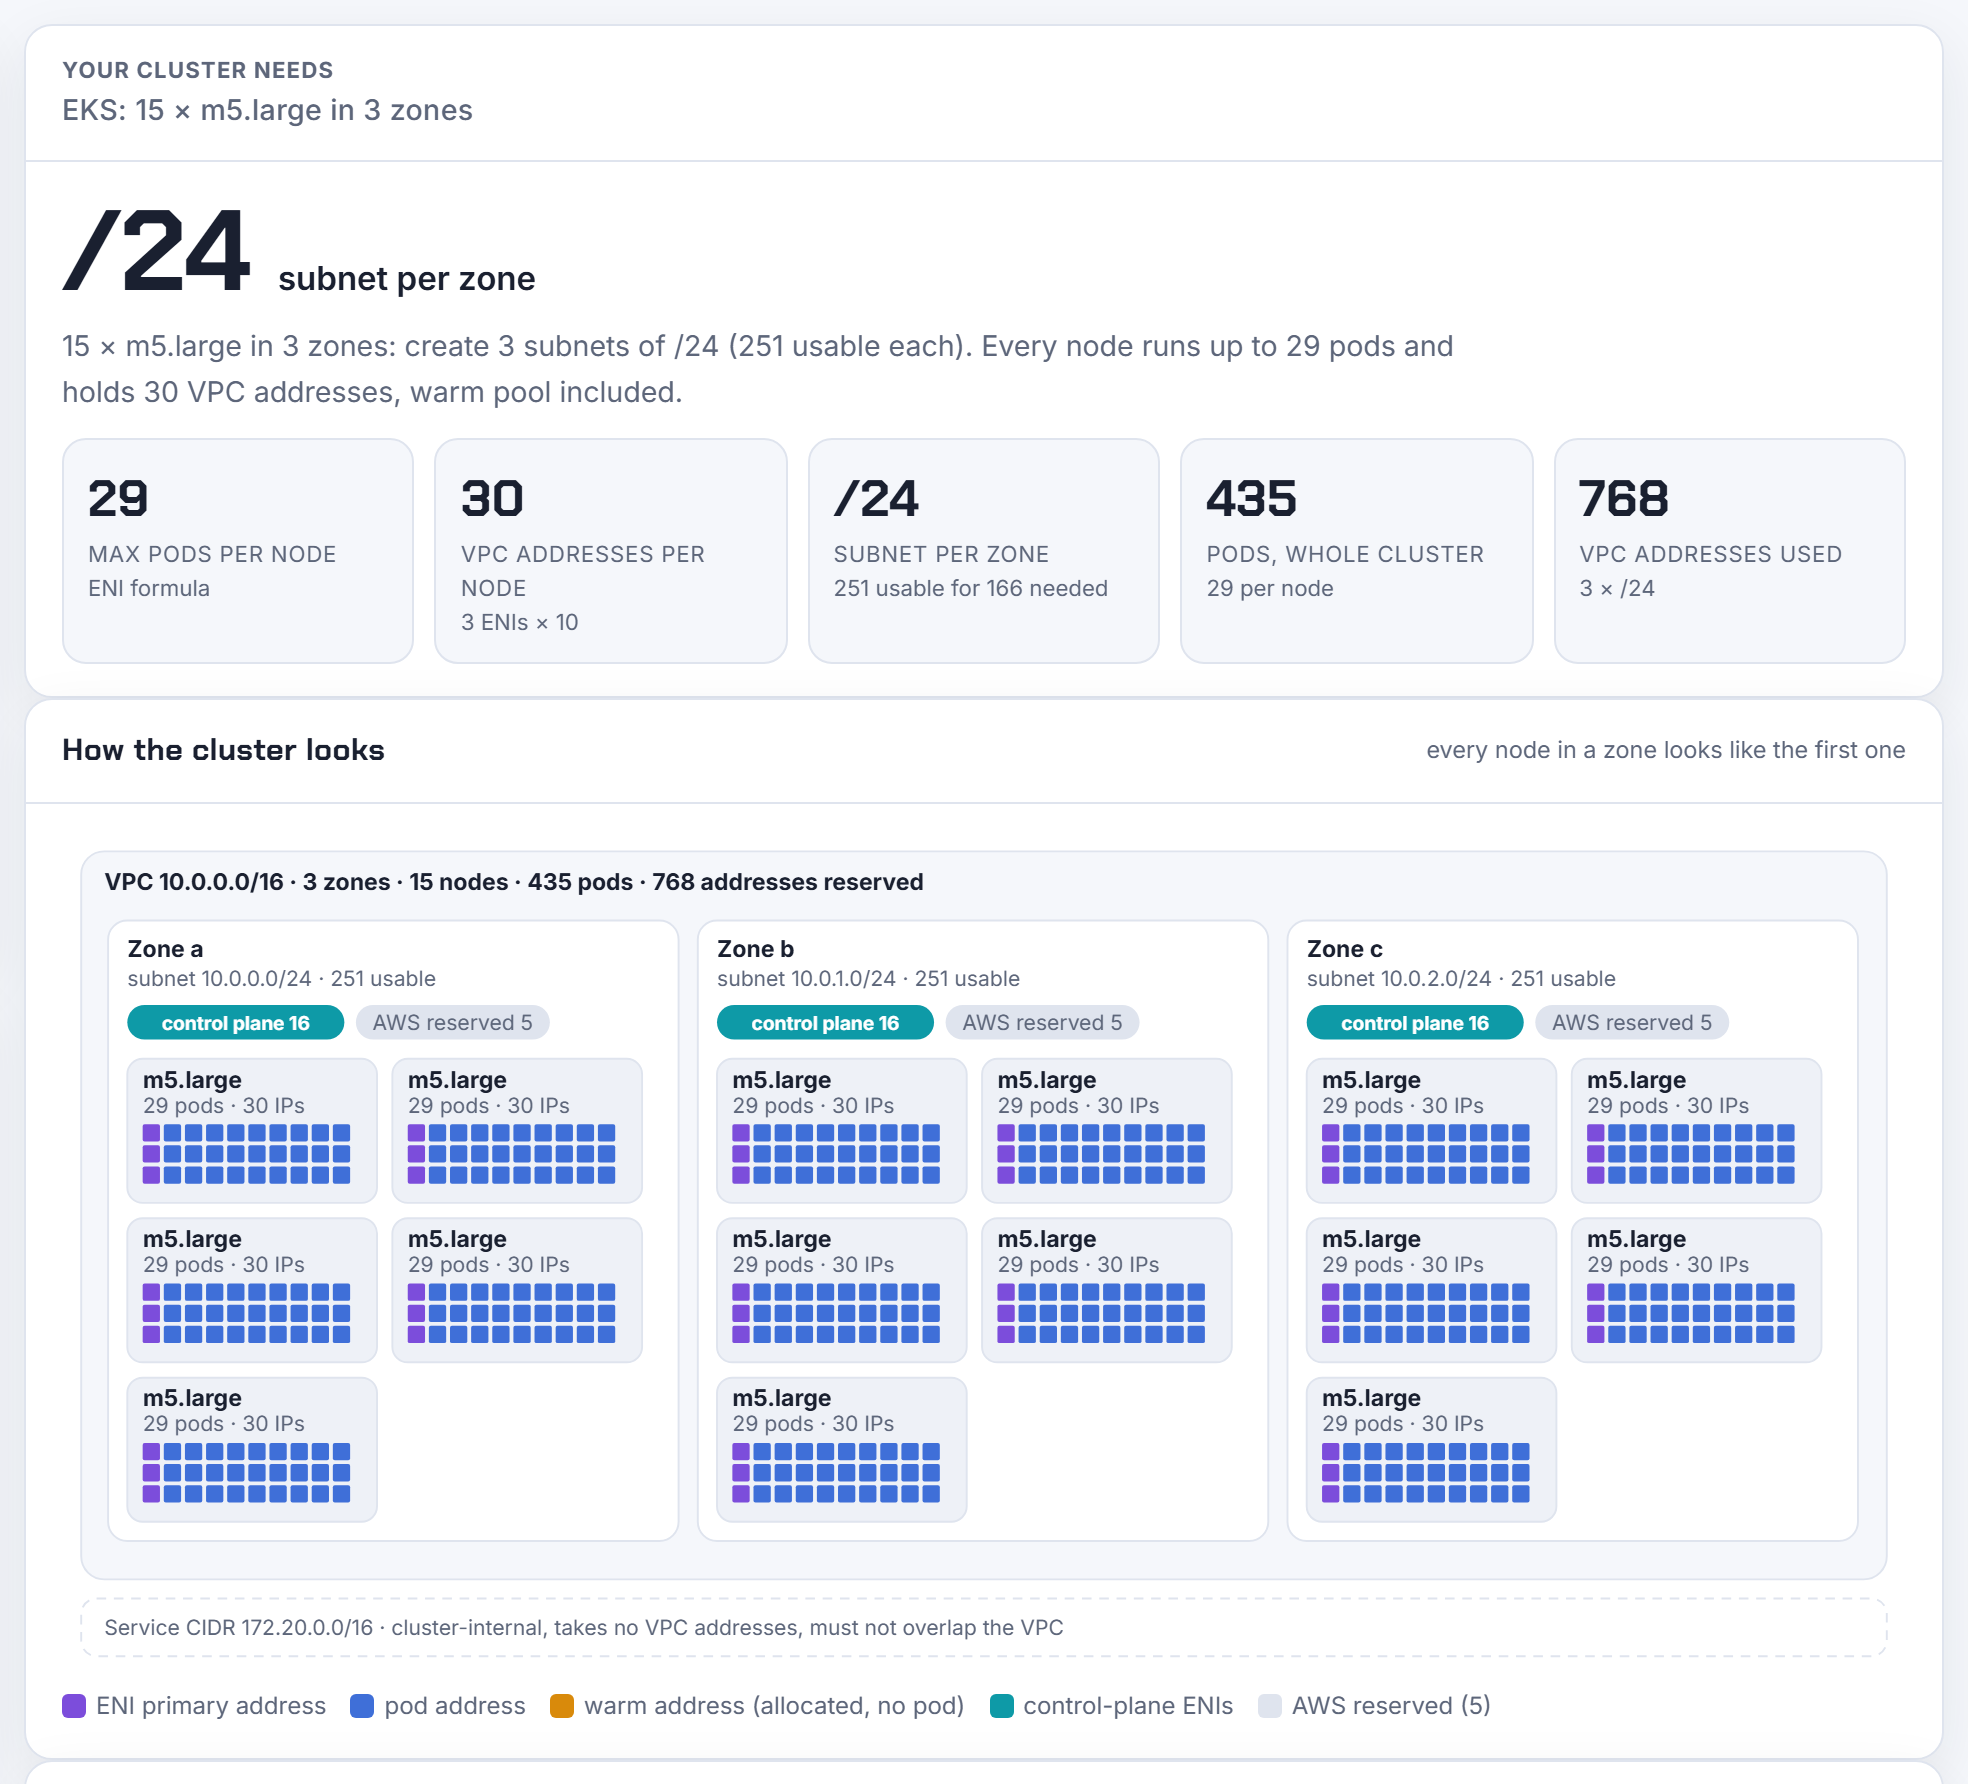
Task: Click the large /24 subnet per zone headline
Action: (299, 252)
